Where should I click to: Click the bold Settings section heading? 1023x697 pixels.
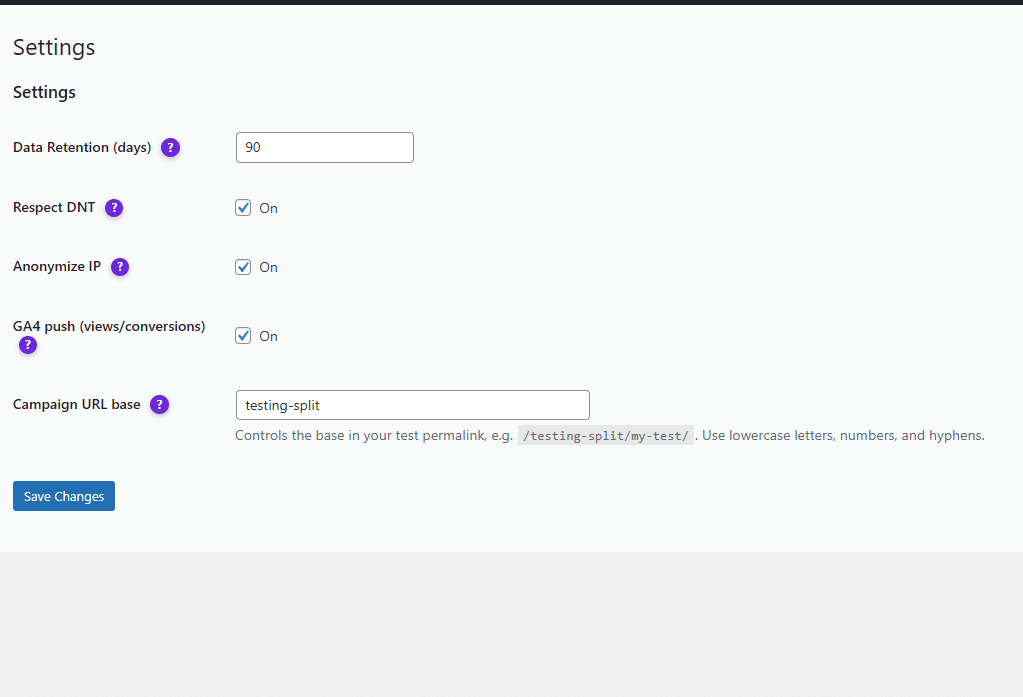pos(44,92)
